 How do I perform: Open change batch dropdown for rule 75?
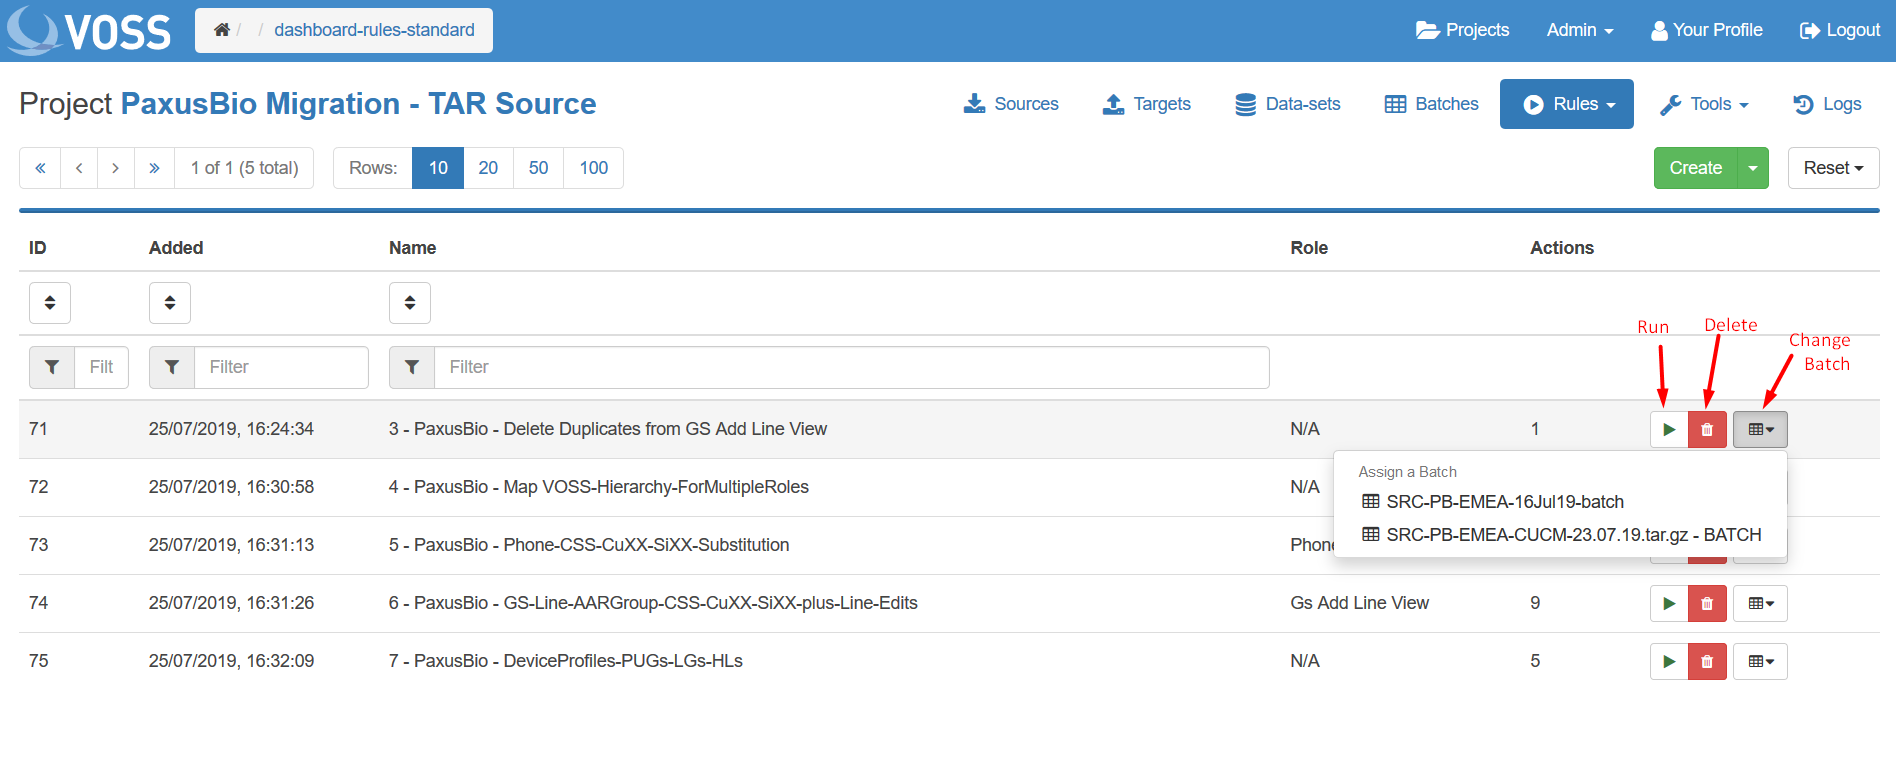pyautogui.click(x=1760, y=662)
